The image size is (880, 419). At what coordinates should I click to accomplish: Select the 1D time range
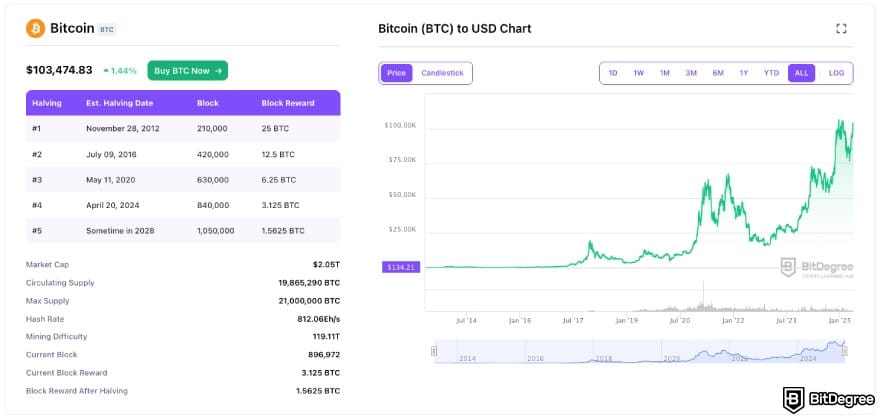coord(613,73)
